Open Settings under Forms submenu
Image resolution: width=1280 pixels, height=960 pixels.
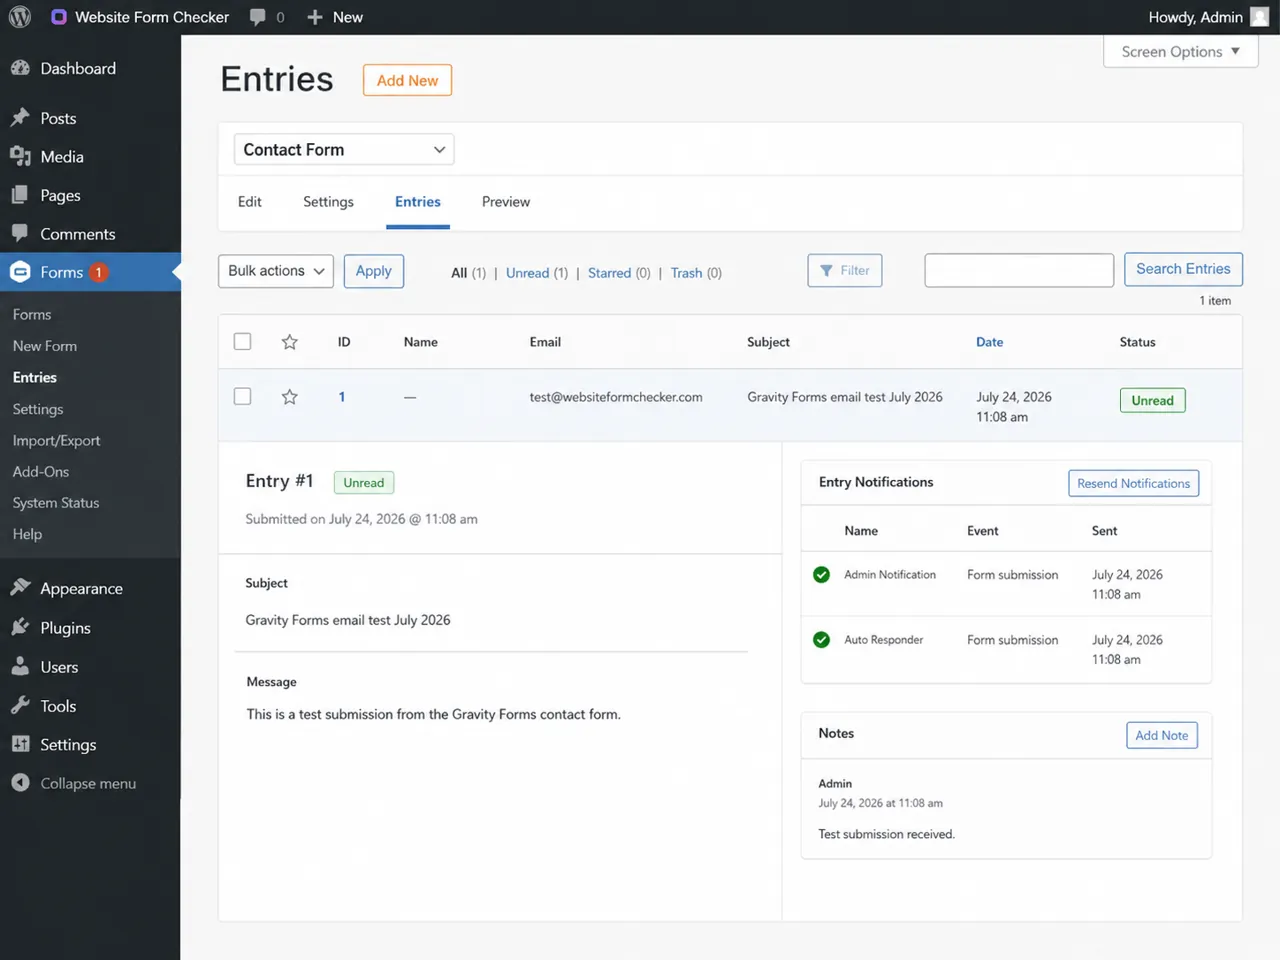coord(38,409)
